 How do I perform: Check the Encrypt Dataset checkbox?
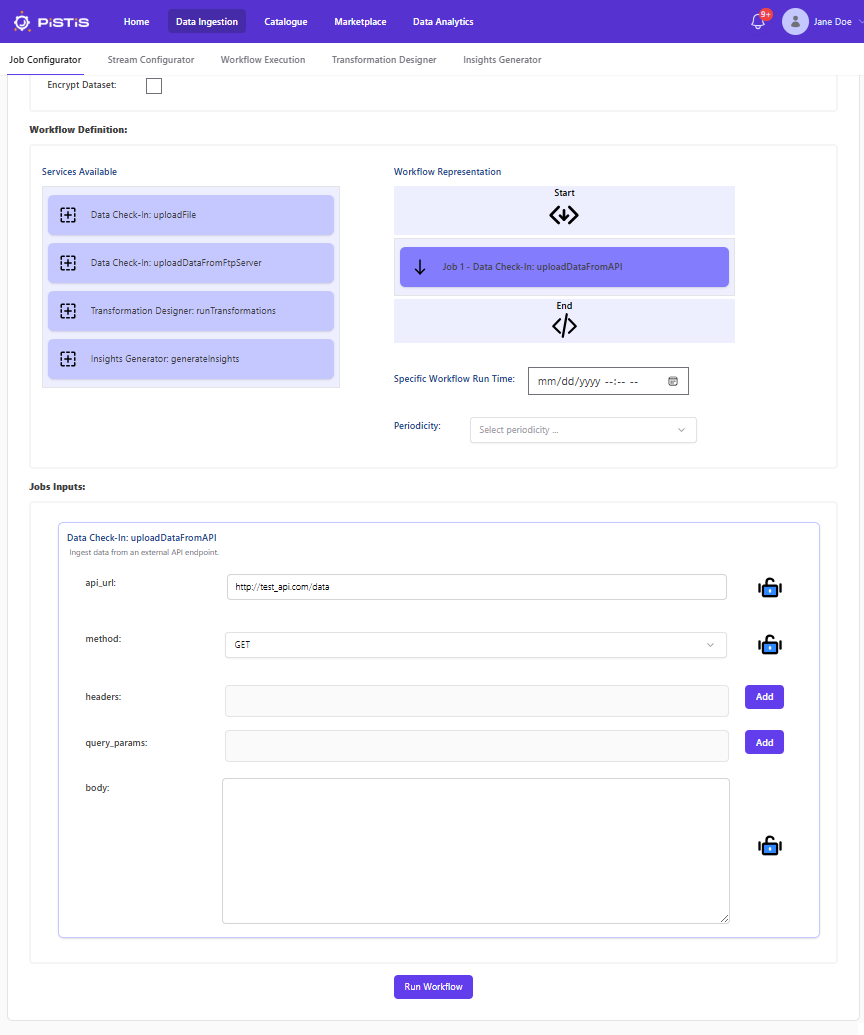click(154, 86)
